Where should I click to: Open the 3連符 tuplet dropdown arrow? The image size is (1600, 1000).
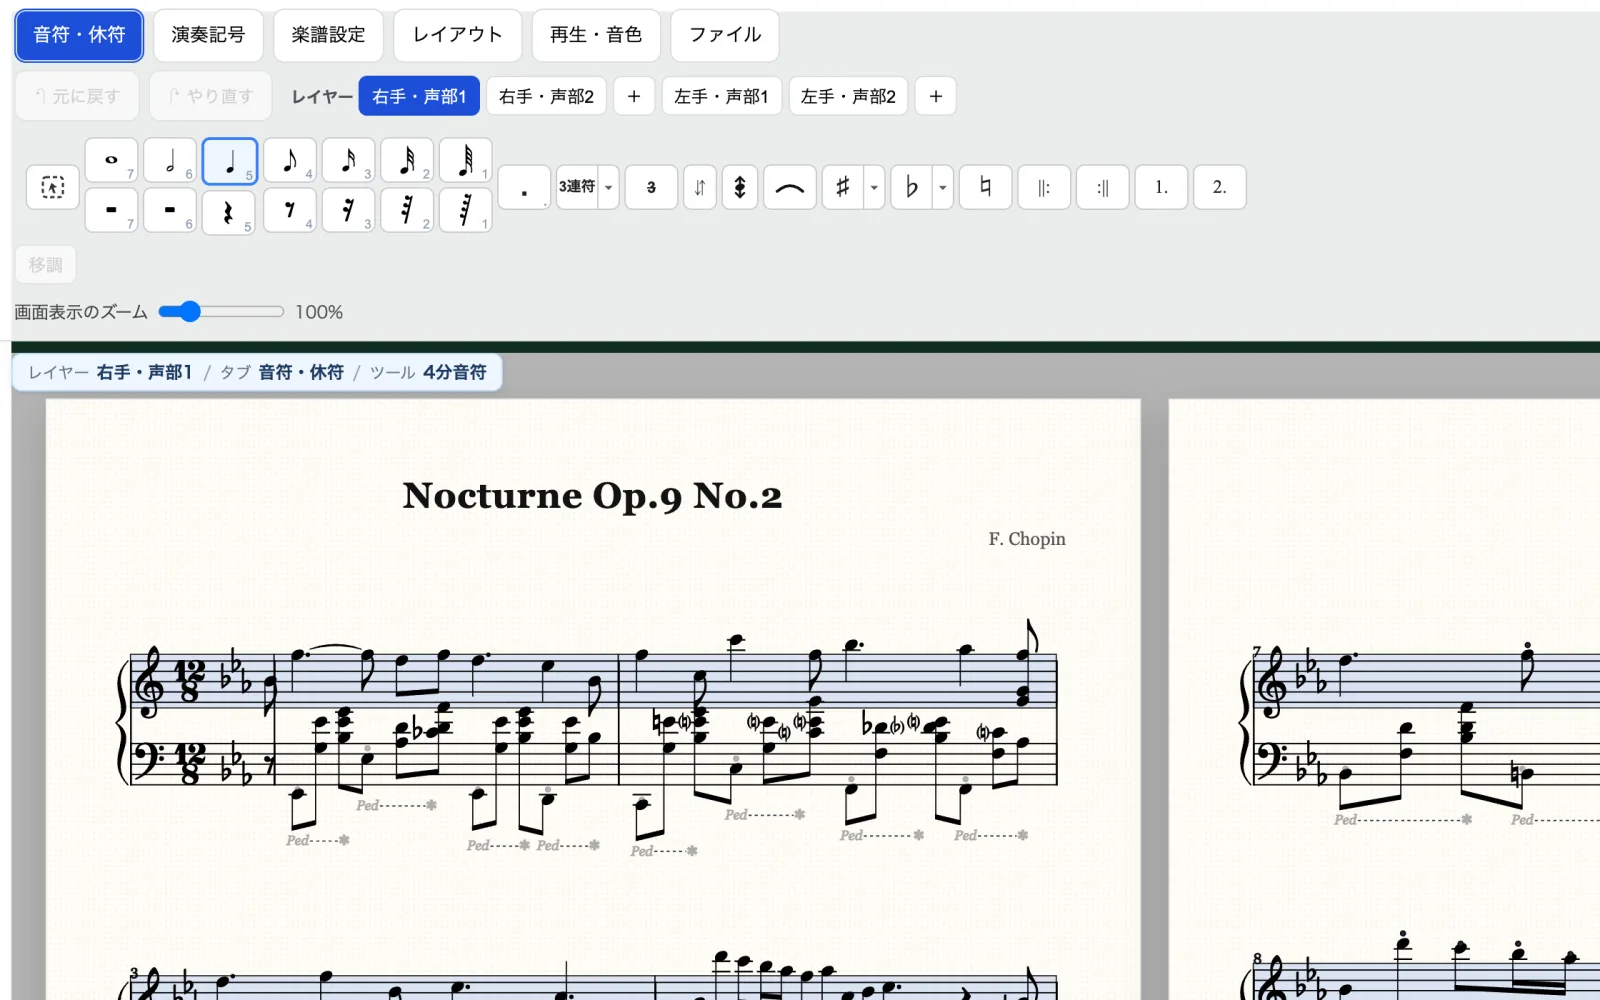coord(608,187)
